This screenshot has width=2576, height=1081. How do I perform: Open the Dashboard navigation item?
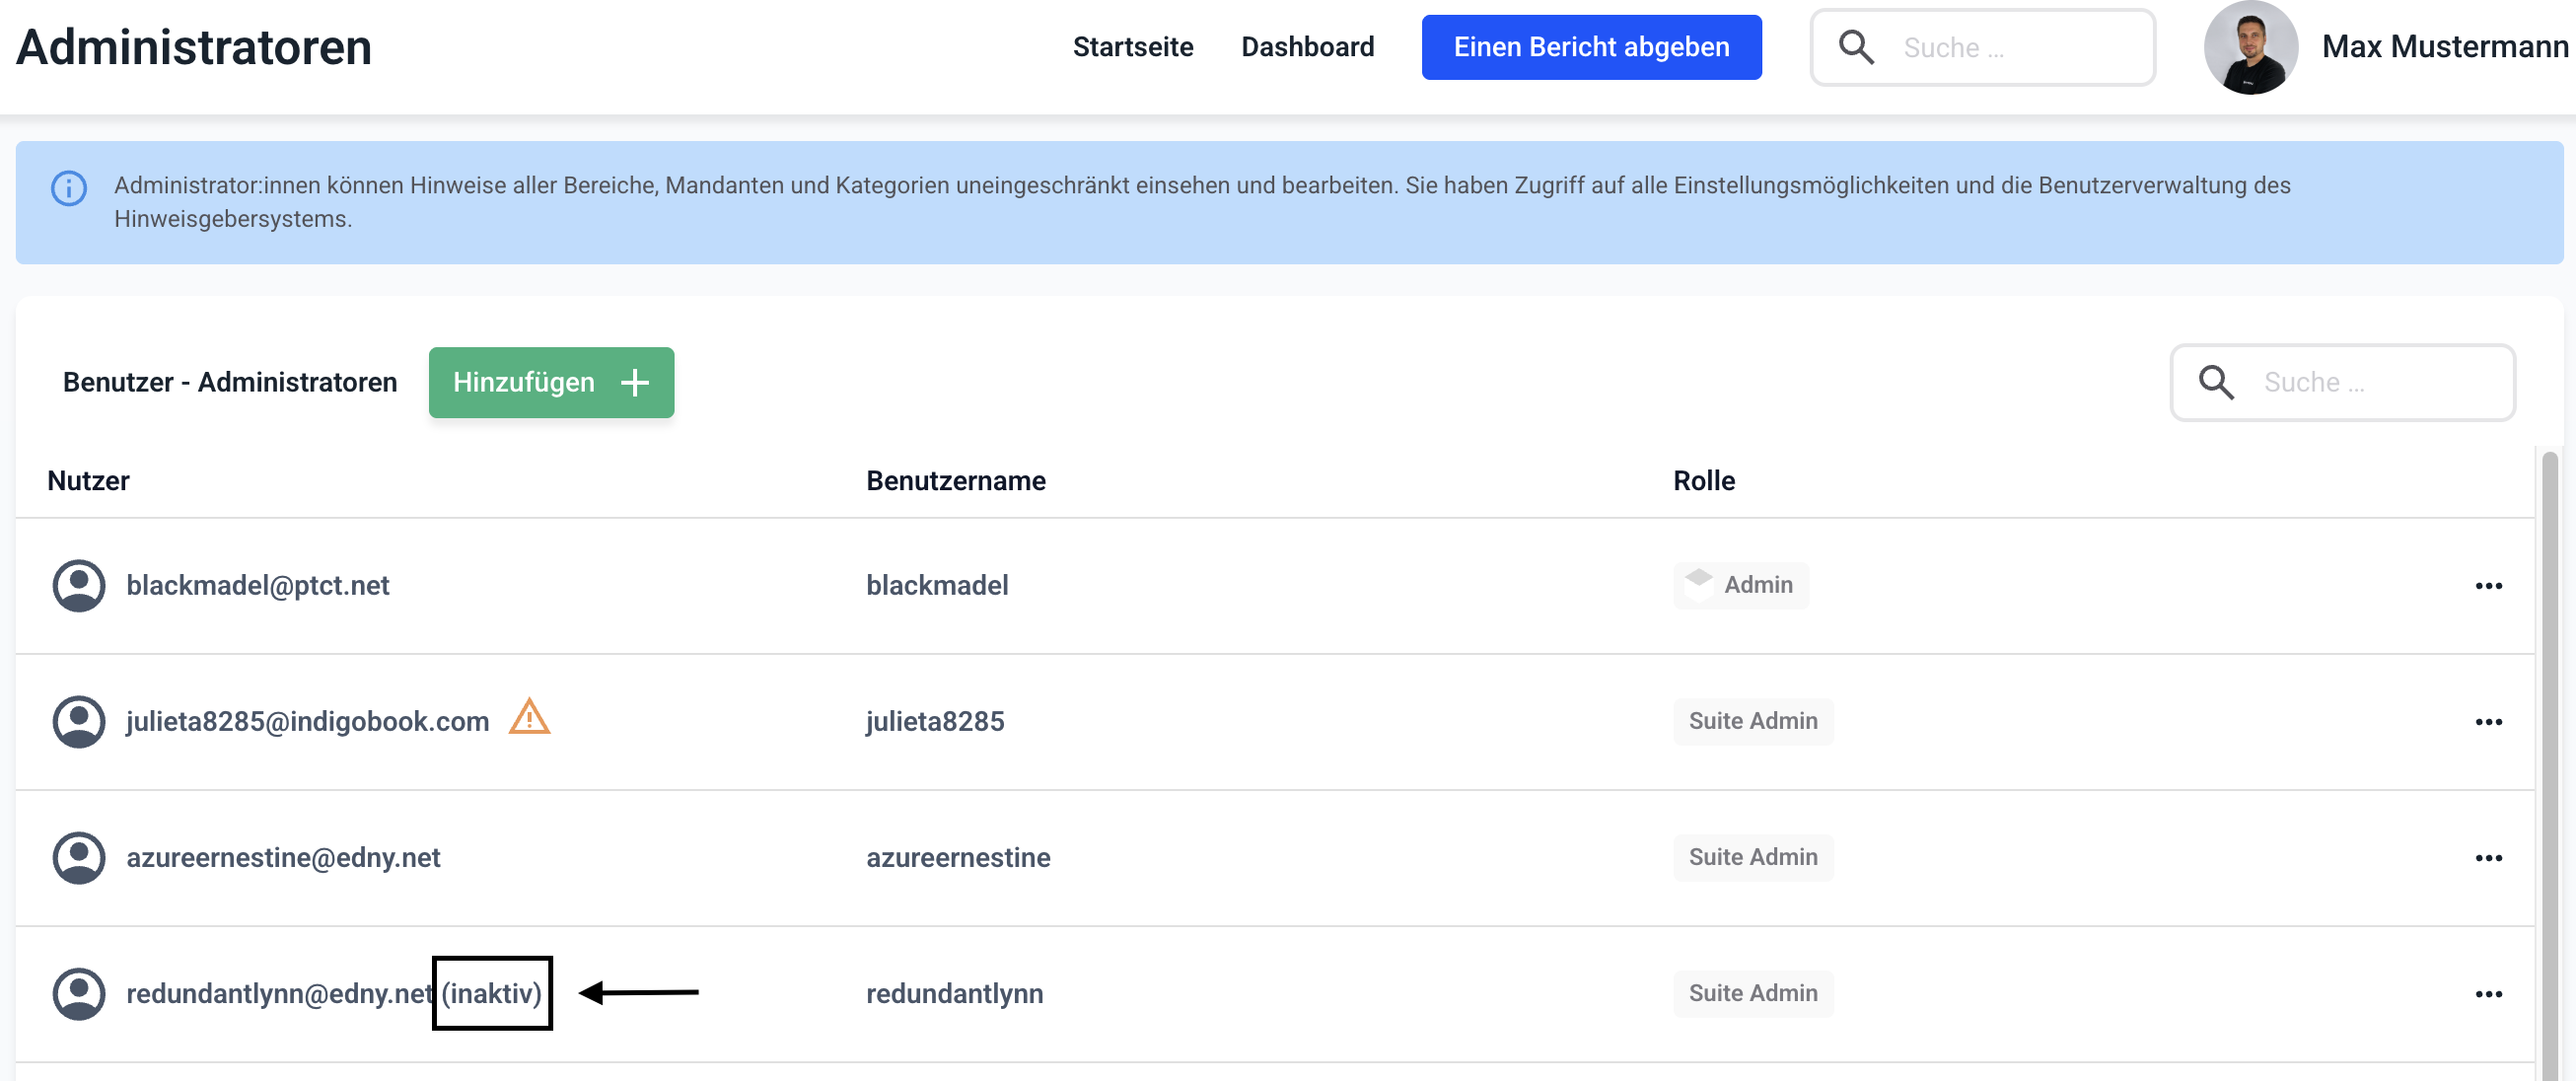click(x=1307, y=47)
